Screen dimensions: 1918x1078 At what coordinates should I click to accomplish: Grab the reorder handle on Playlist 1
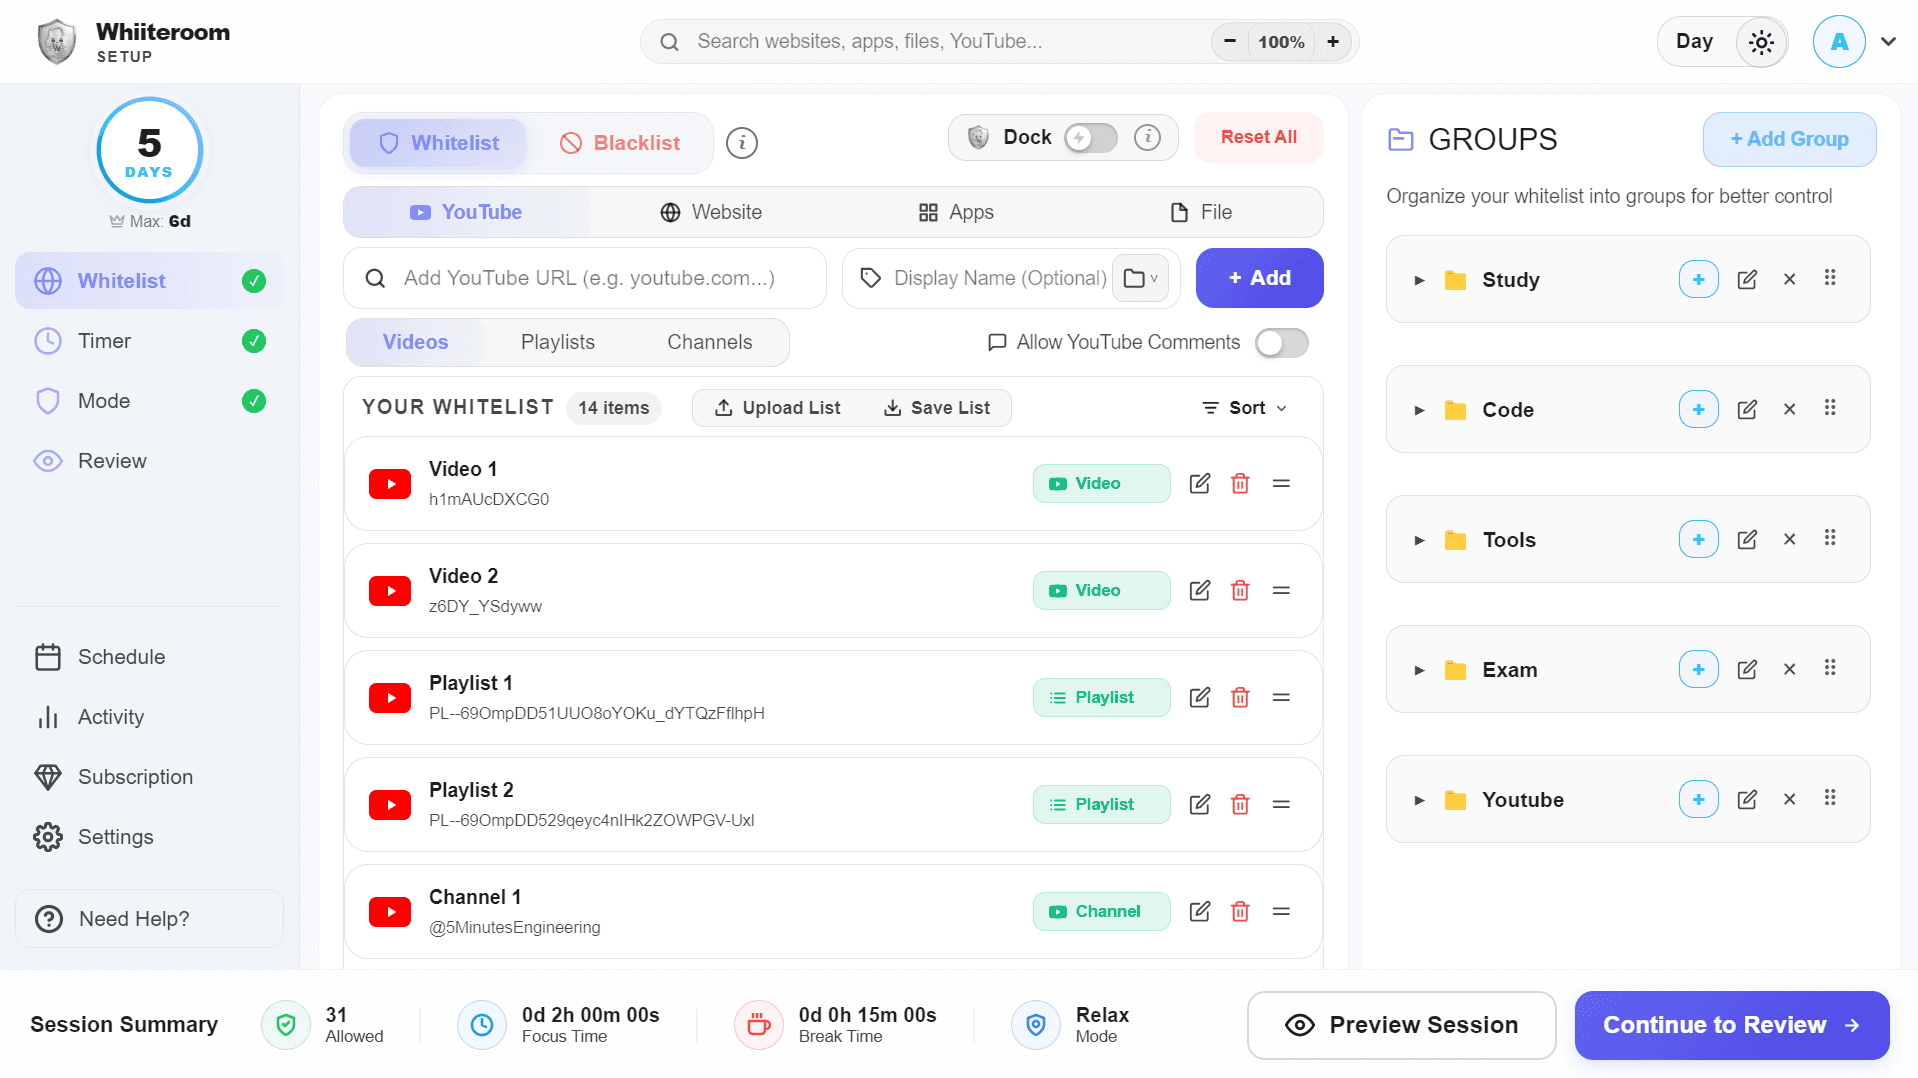[x=1281, y=698]
